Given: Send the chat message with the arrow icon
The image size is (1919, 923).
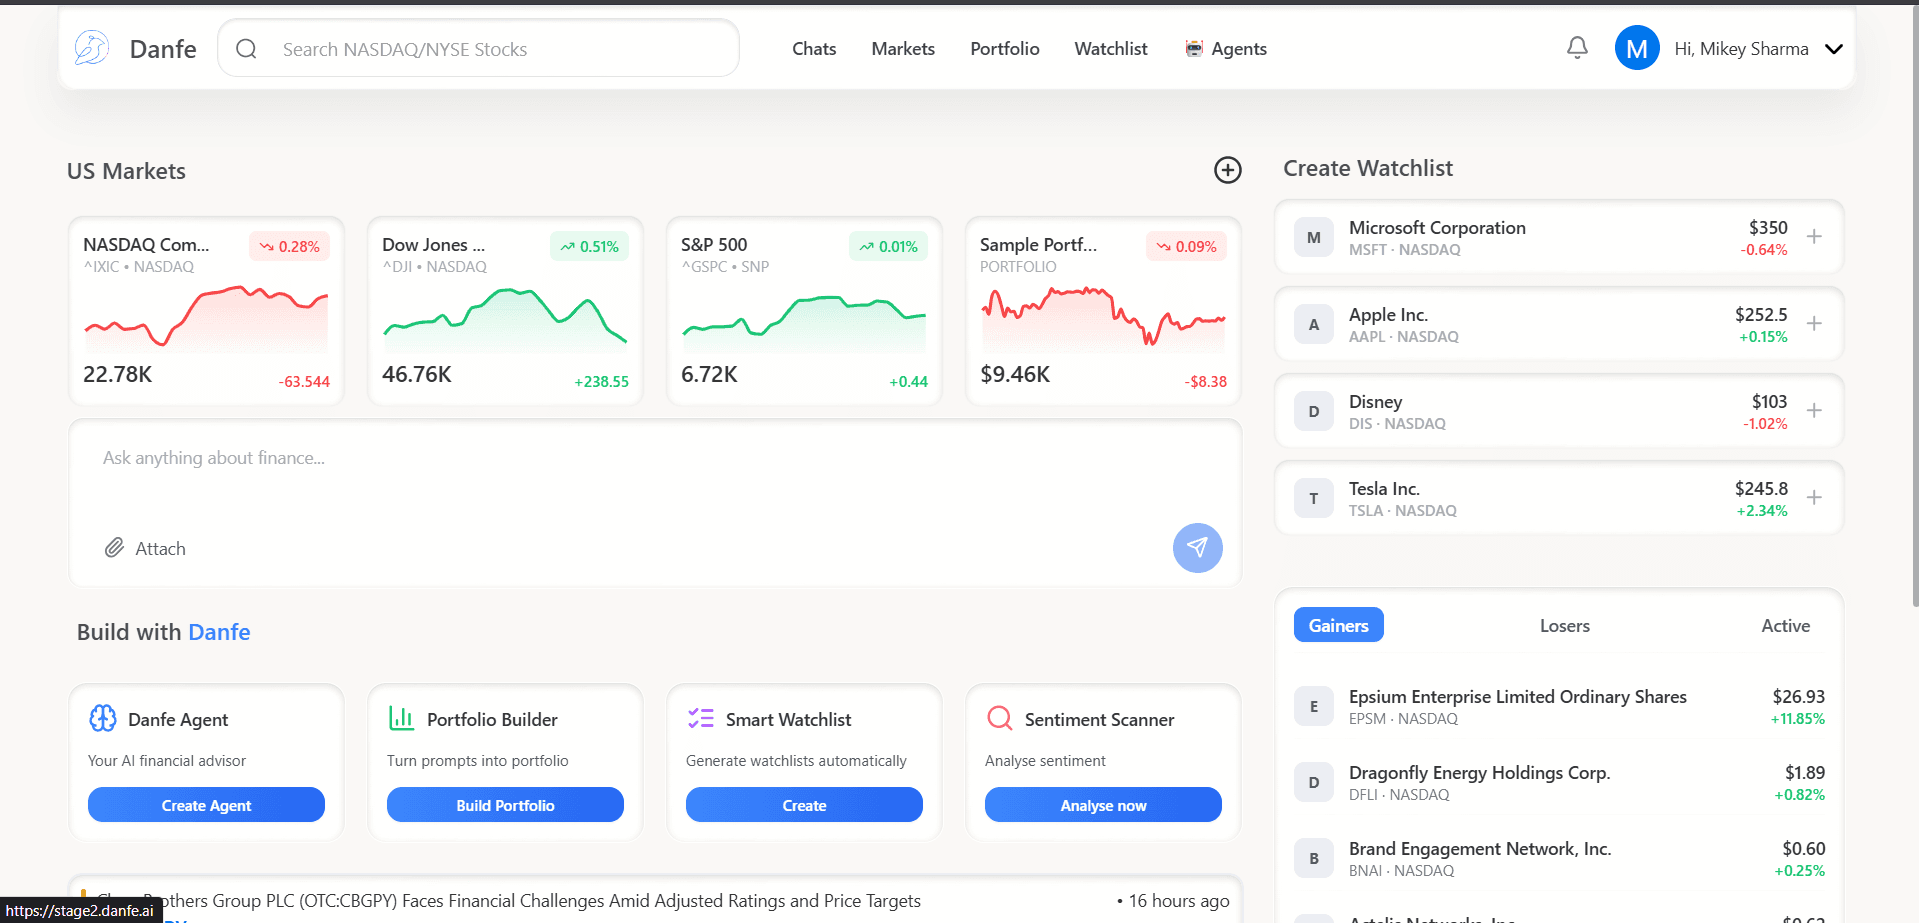Looking at the screenshot, I should tap(1197, 548).
